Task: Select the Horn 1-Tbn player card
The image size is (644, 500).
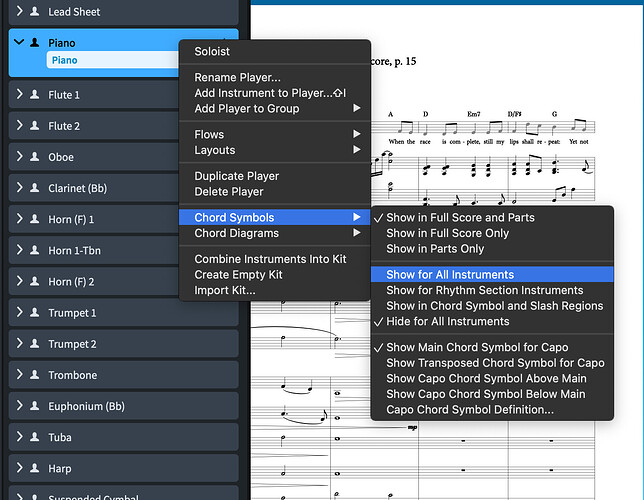Action: 123,250
